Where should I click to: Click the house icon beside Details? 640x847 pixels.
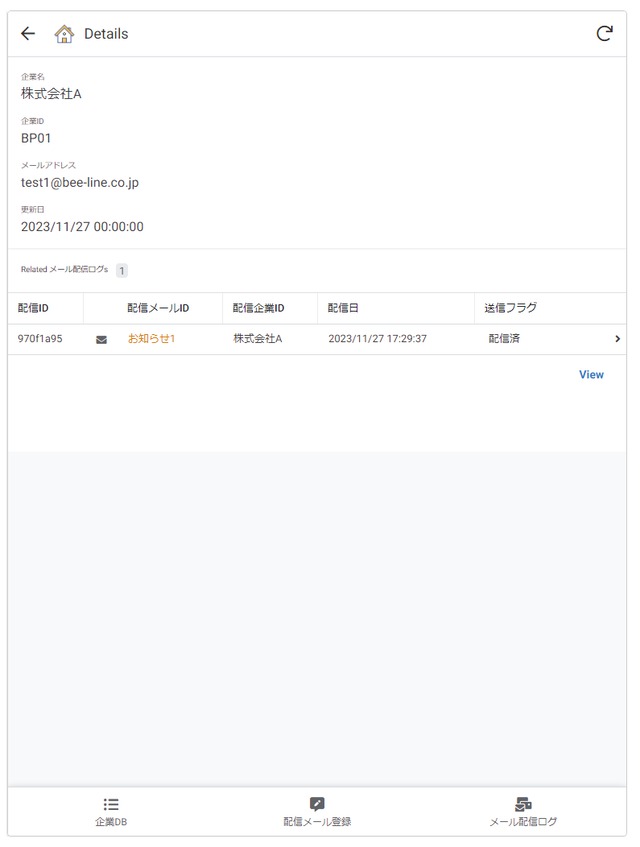click(x=64, y=34)
